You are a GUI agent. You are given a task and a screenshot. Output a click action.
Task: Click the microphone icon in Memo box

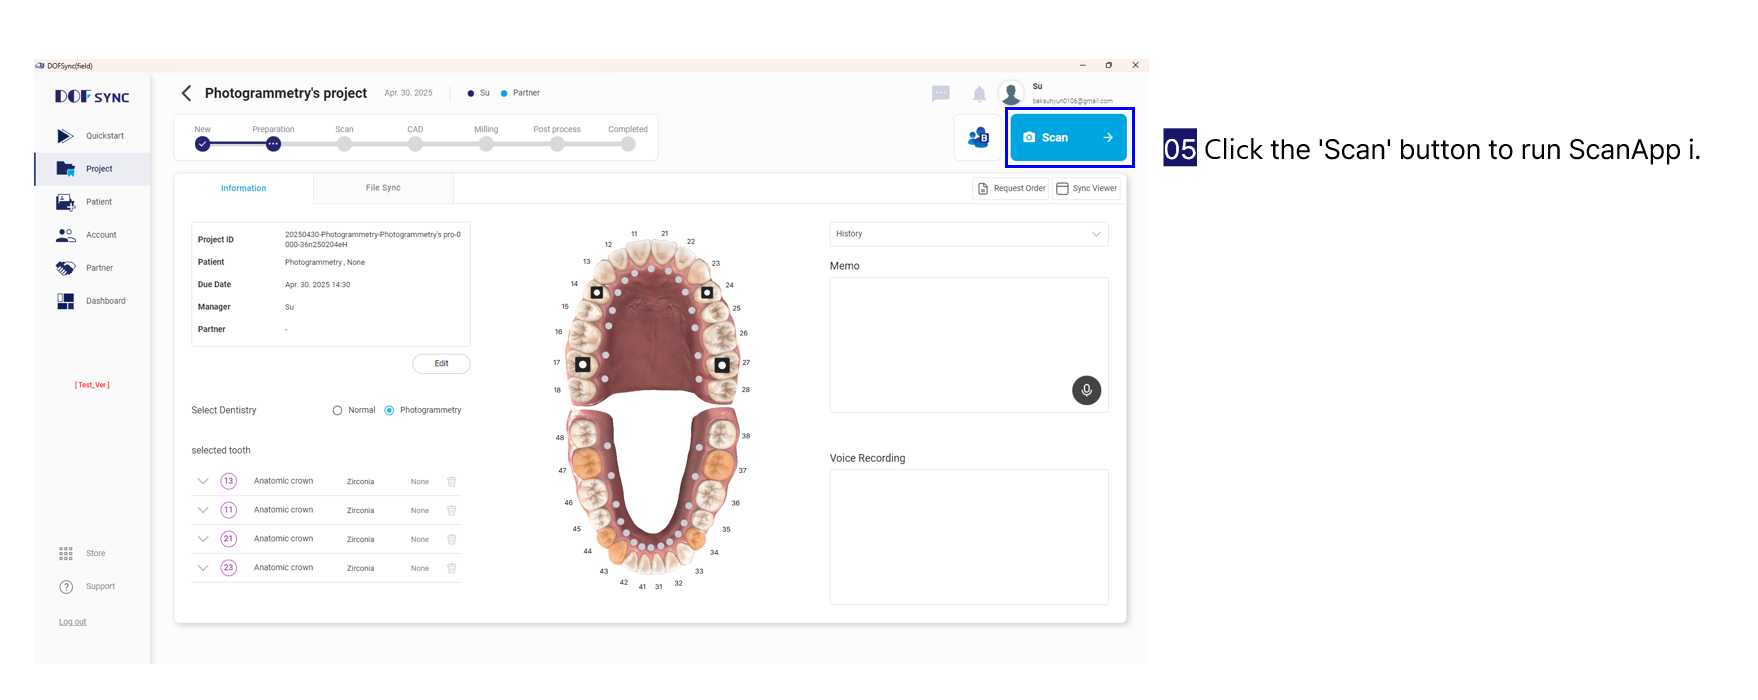tap(1086, 390)
